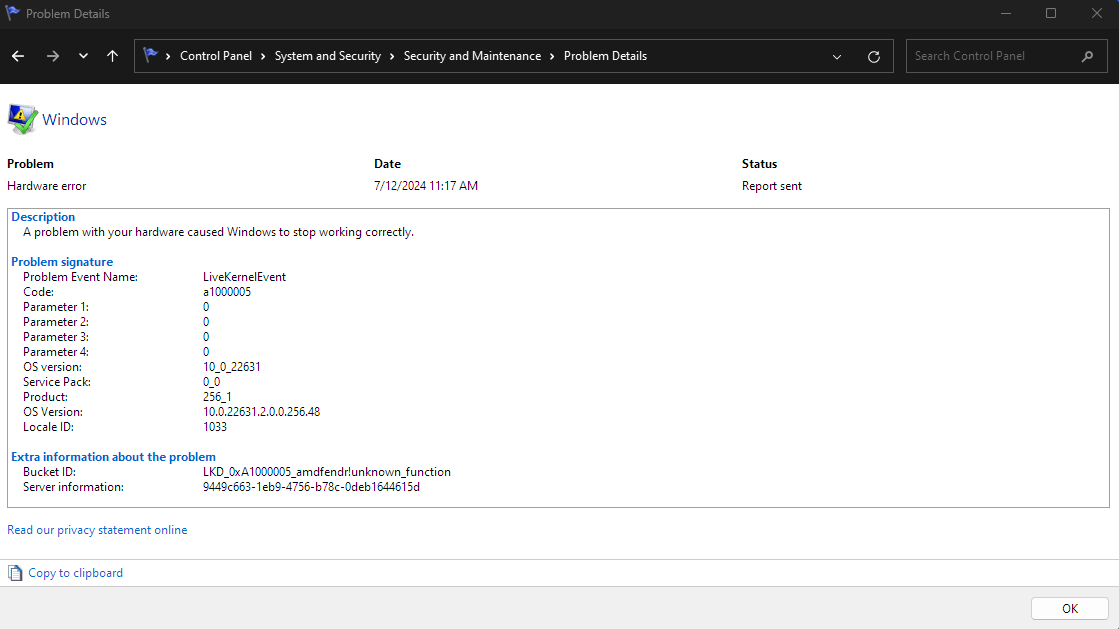Click the hardware problem description sentence
The image size is (1119, 629).
pyautogui.click(x=218, y=232)
